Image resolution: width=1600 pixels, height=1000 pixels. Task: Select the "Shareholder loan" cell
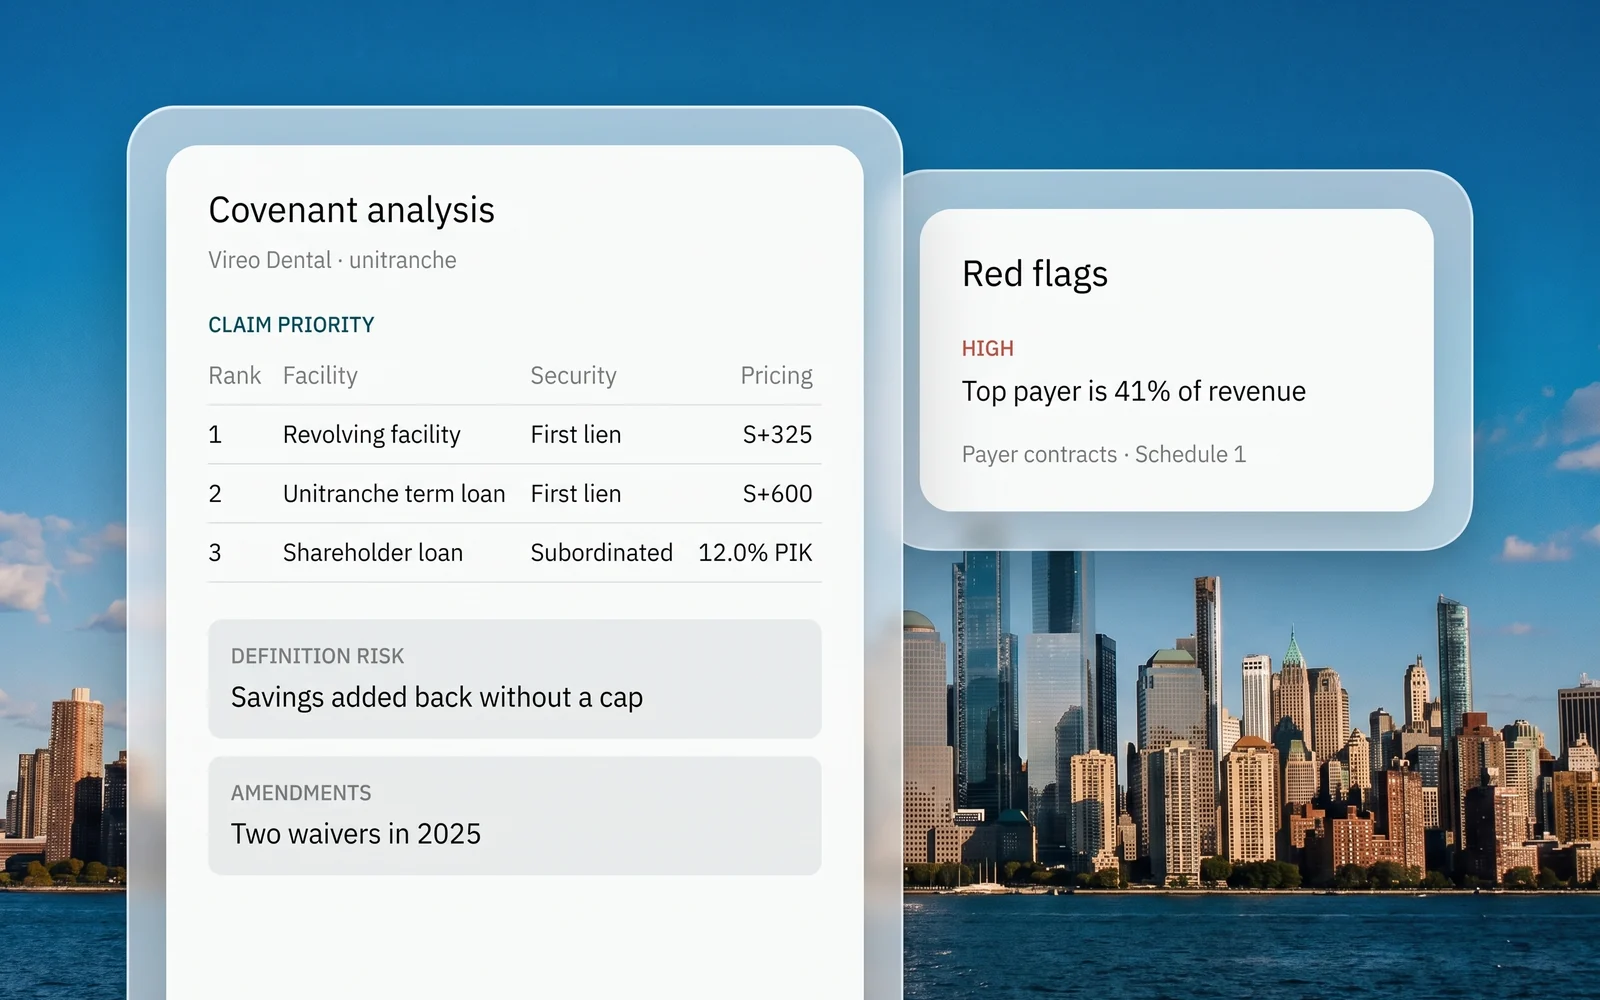[373, 553]
